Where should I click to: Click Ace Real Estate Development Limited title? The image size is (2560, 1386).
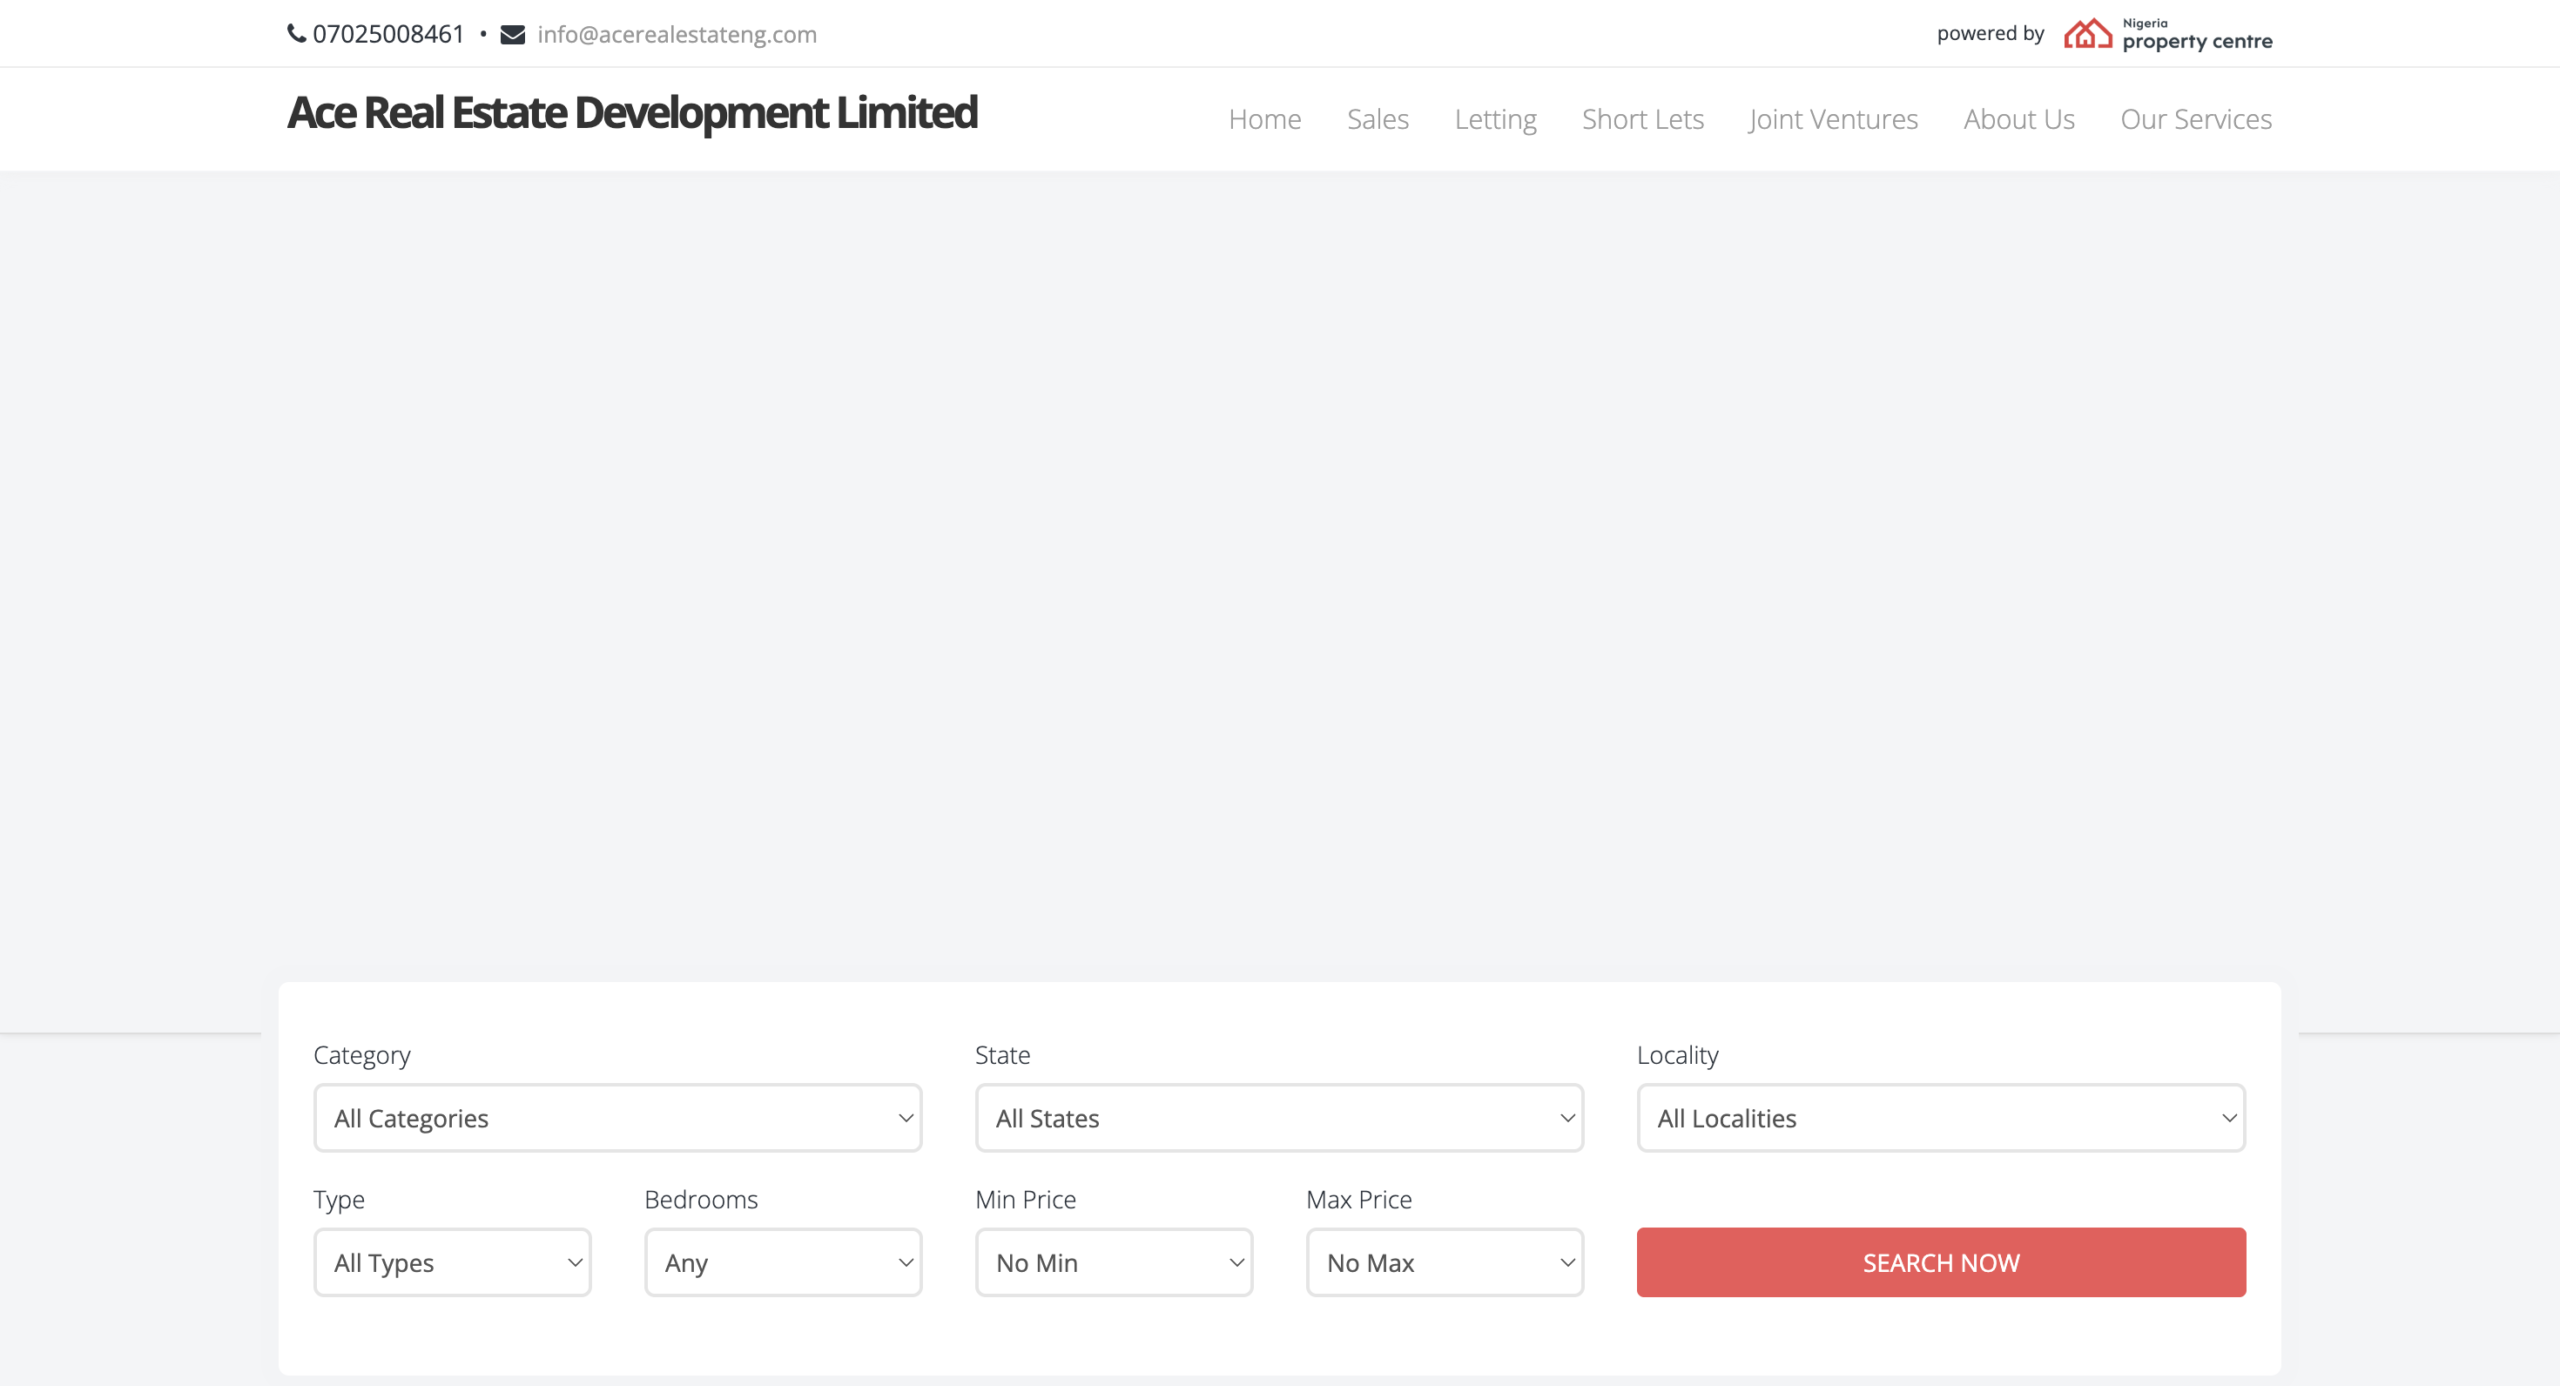click(x=632, y=112)
